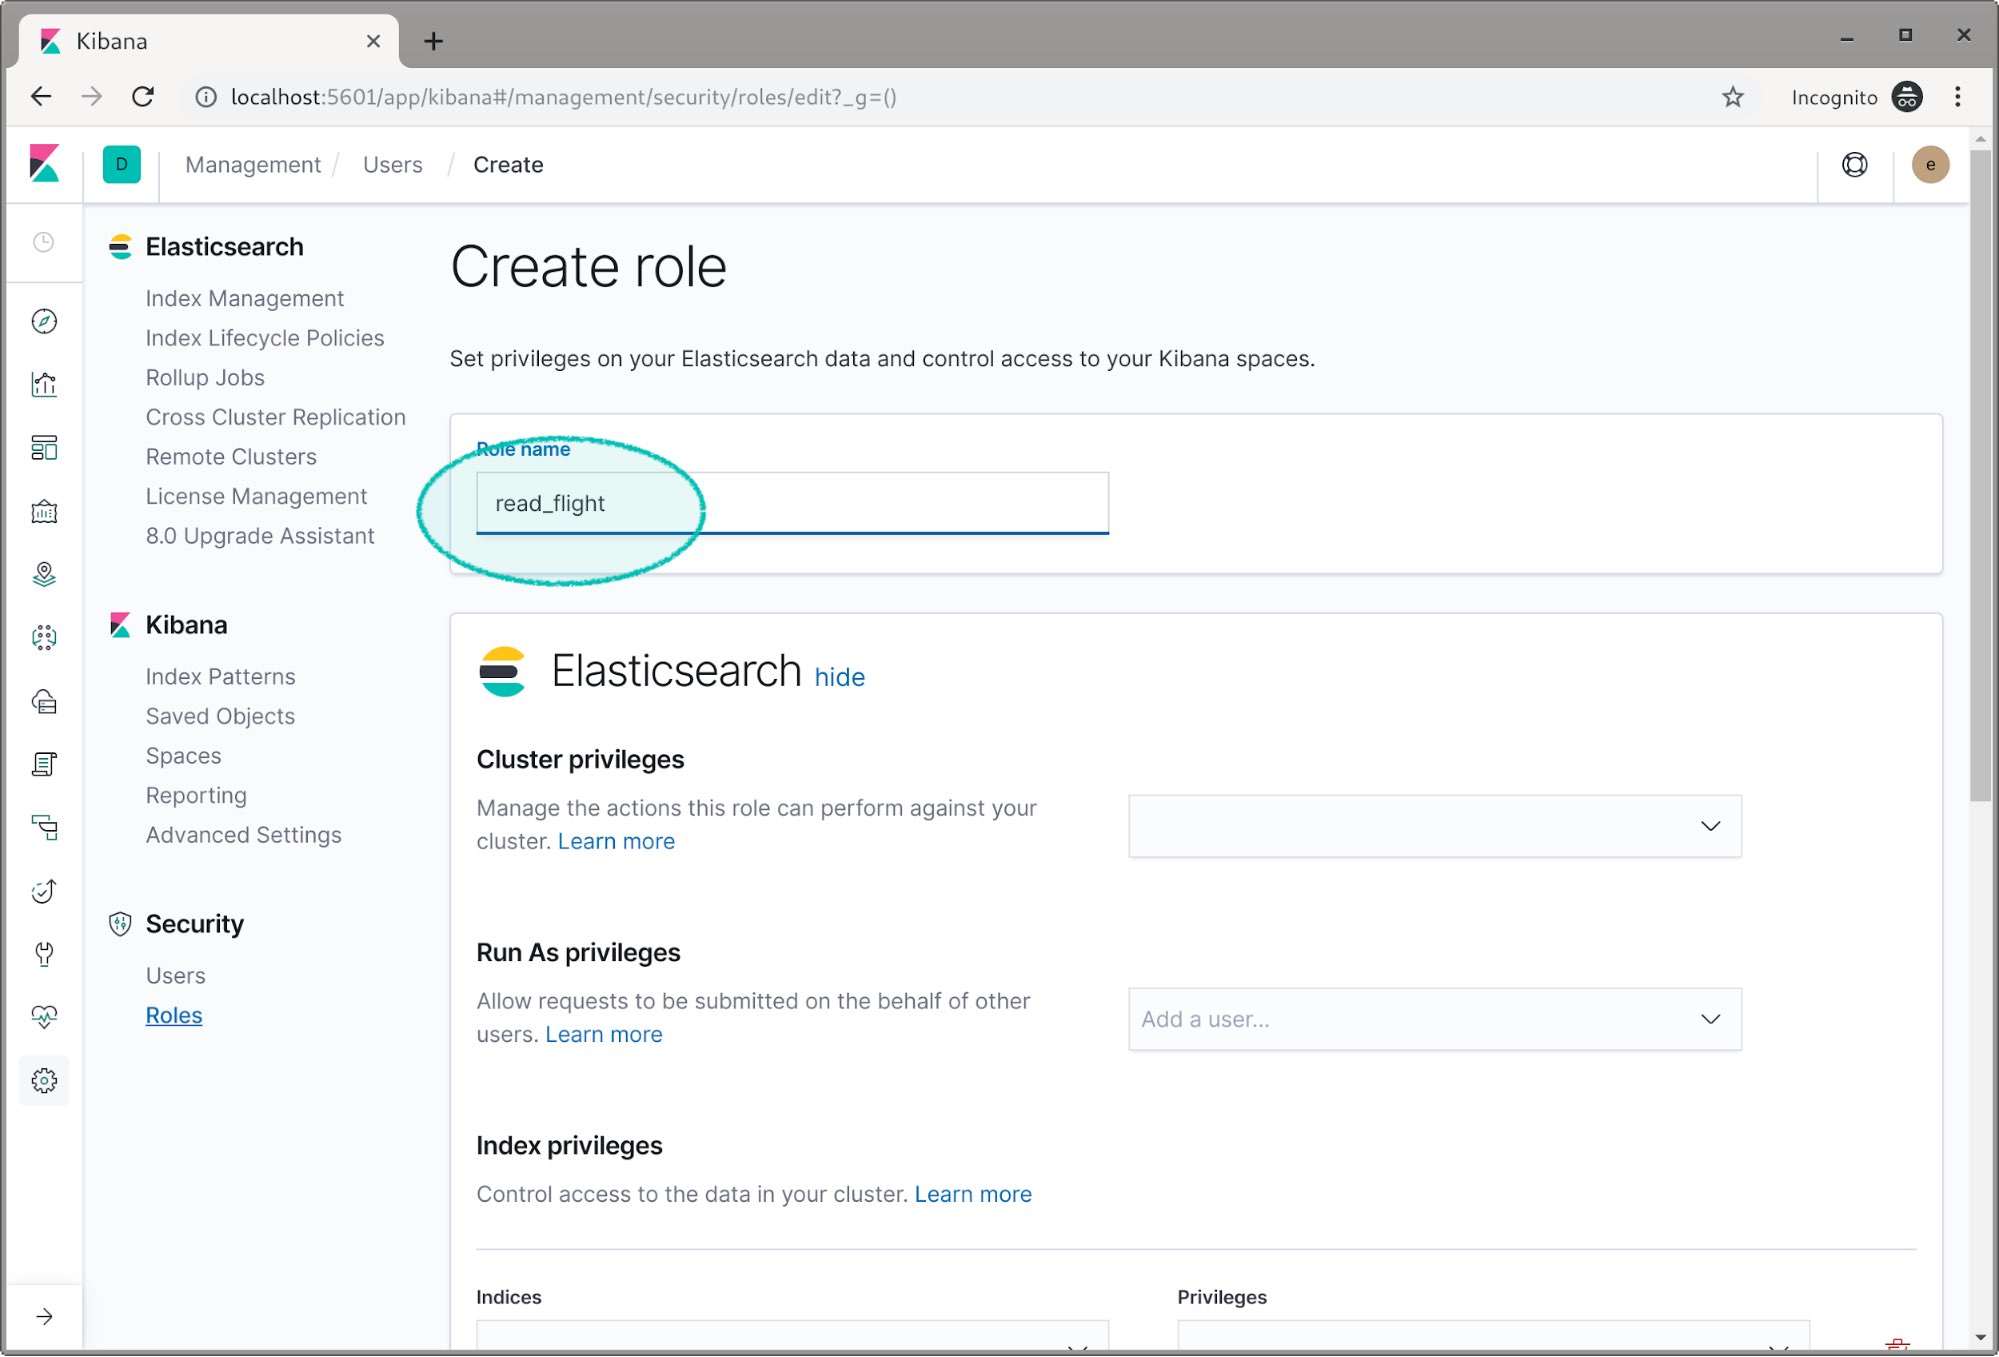The image size is (1999, 1357).
Task: Click the Maps pin icon in left rail
Action: pyautogui.click(x=44, y=574)
